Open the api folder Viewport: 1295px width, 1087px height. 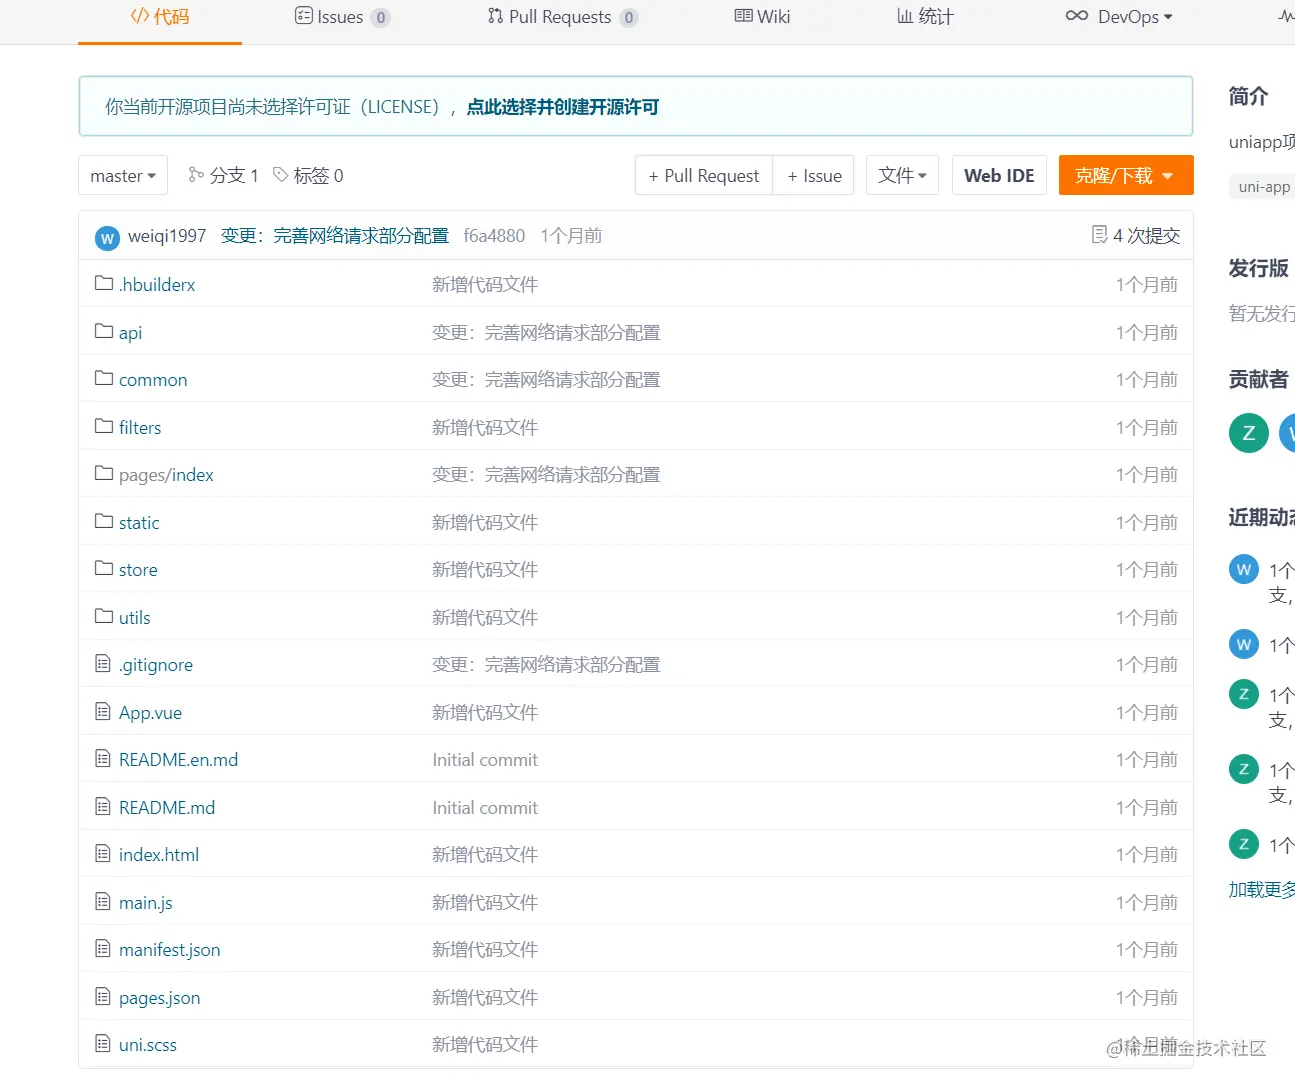click(130, 333)
